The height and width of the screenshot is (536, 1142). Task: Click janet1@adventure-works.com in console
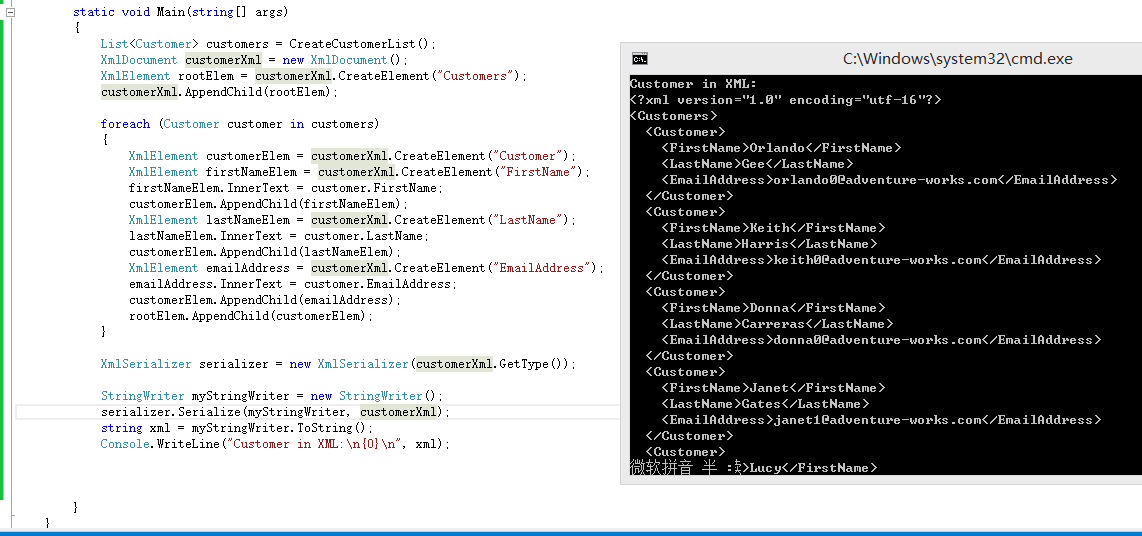(877, 420)
